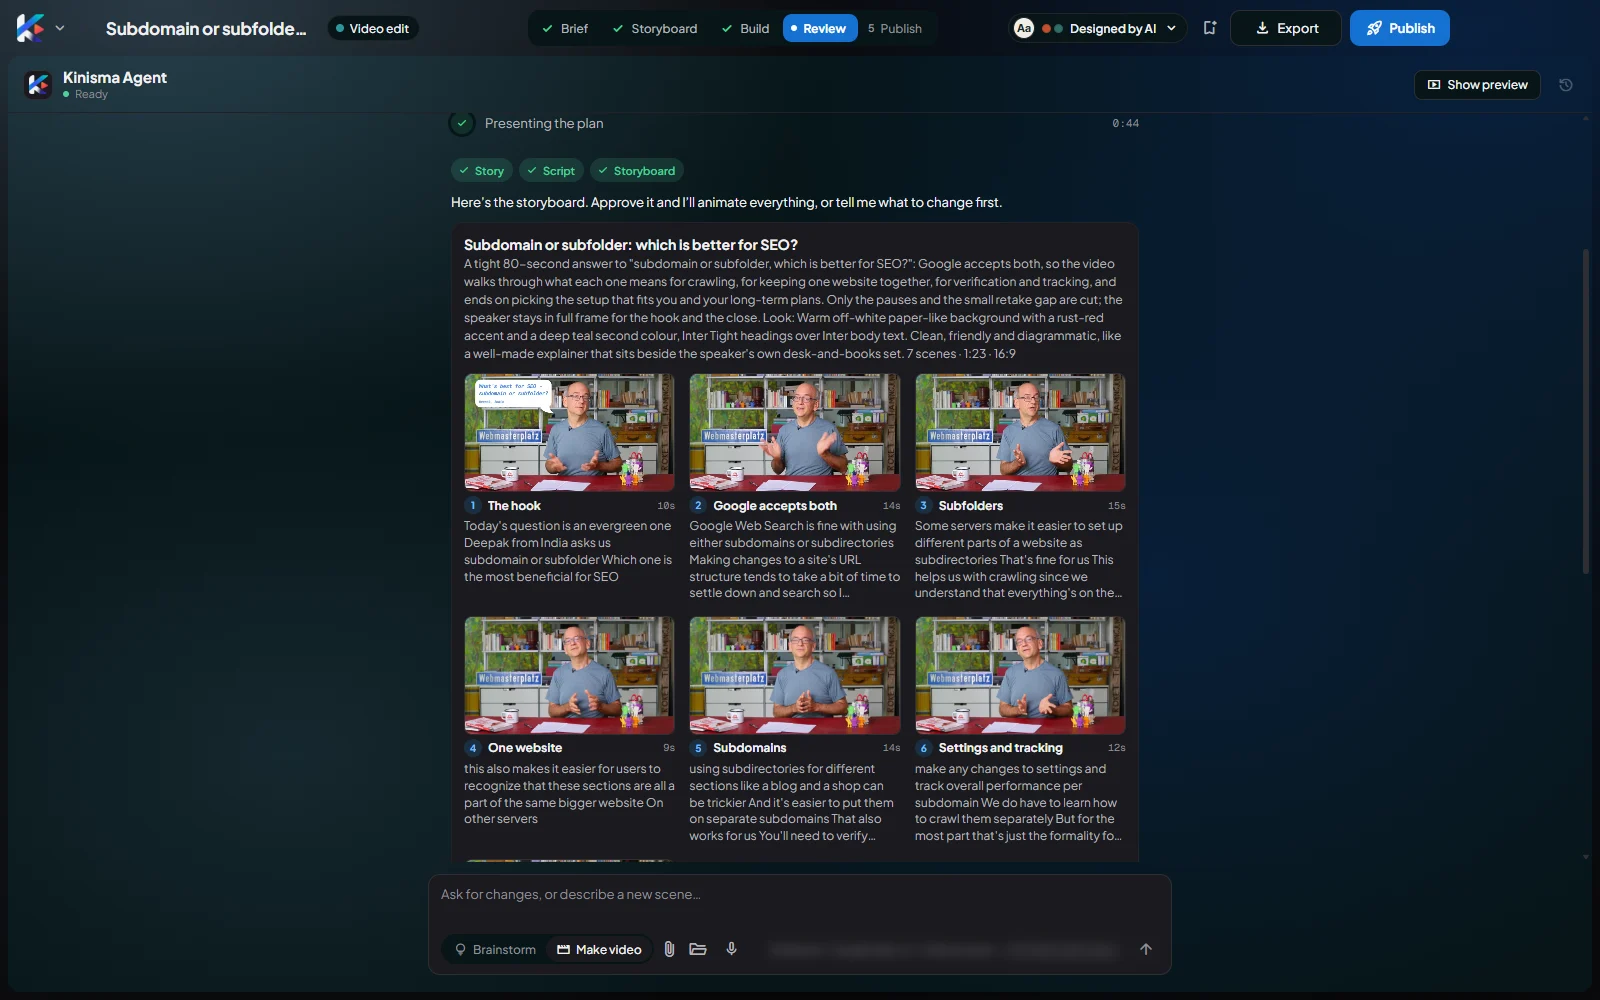Click the 'The hook' scene title
1600x1000 pixels.
(x=514, y=506)
